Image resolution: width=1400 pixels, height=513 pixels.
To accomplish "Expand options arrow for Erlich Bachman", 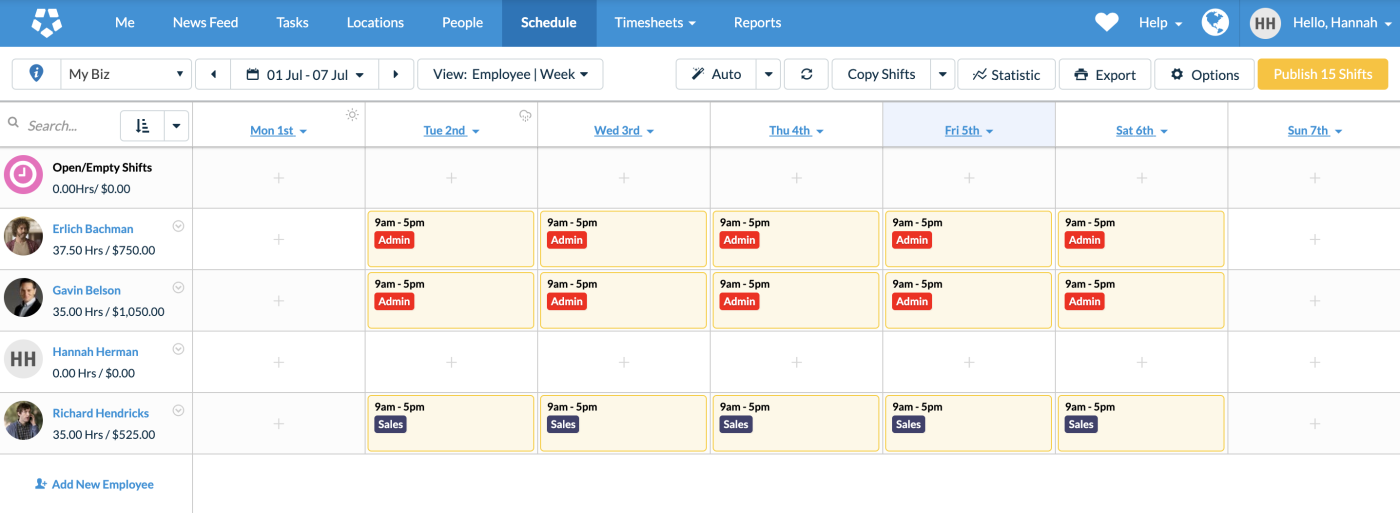I will 179,226.
